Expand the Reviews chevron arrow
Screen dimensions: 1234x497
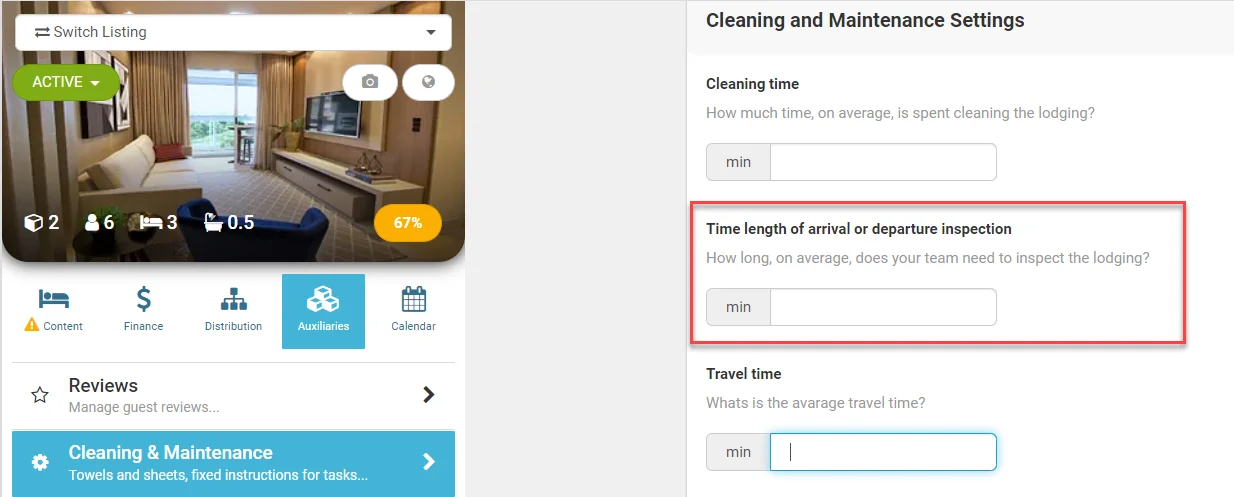click(x=429, y=395)
